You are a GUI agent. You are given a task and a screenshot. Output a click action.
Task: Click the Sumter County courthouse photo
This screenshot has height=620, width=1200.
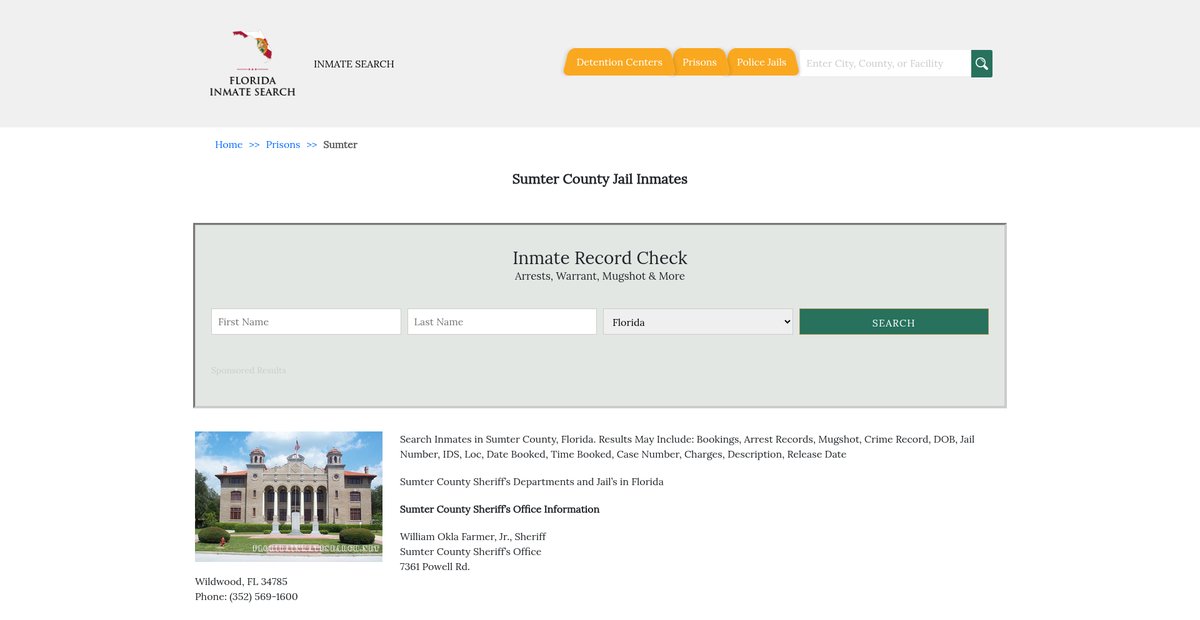(x=289, y=497)
